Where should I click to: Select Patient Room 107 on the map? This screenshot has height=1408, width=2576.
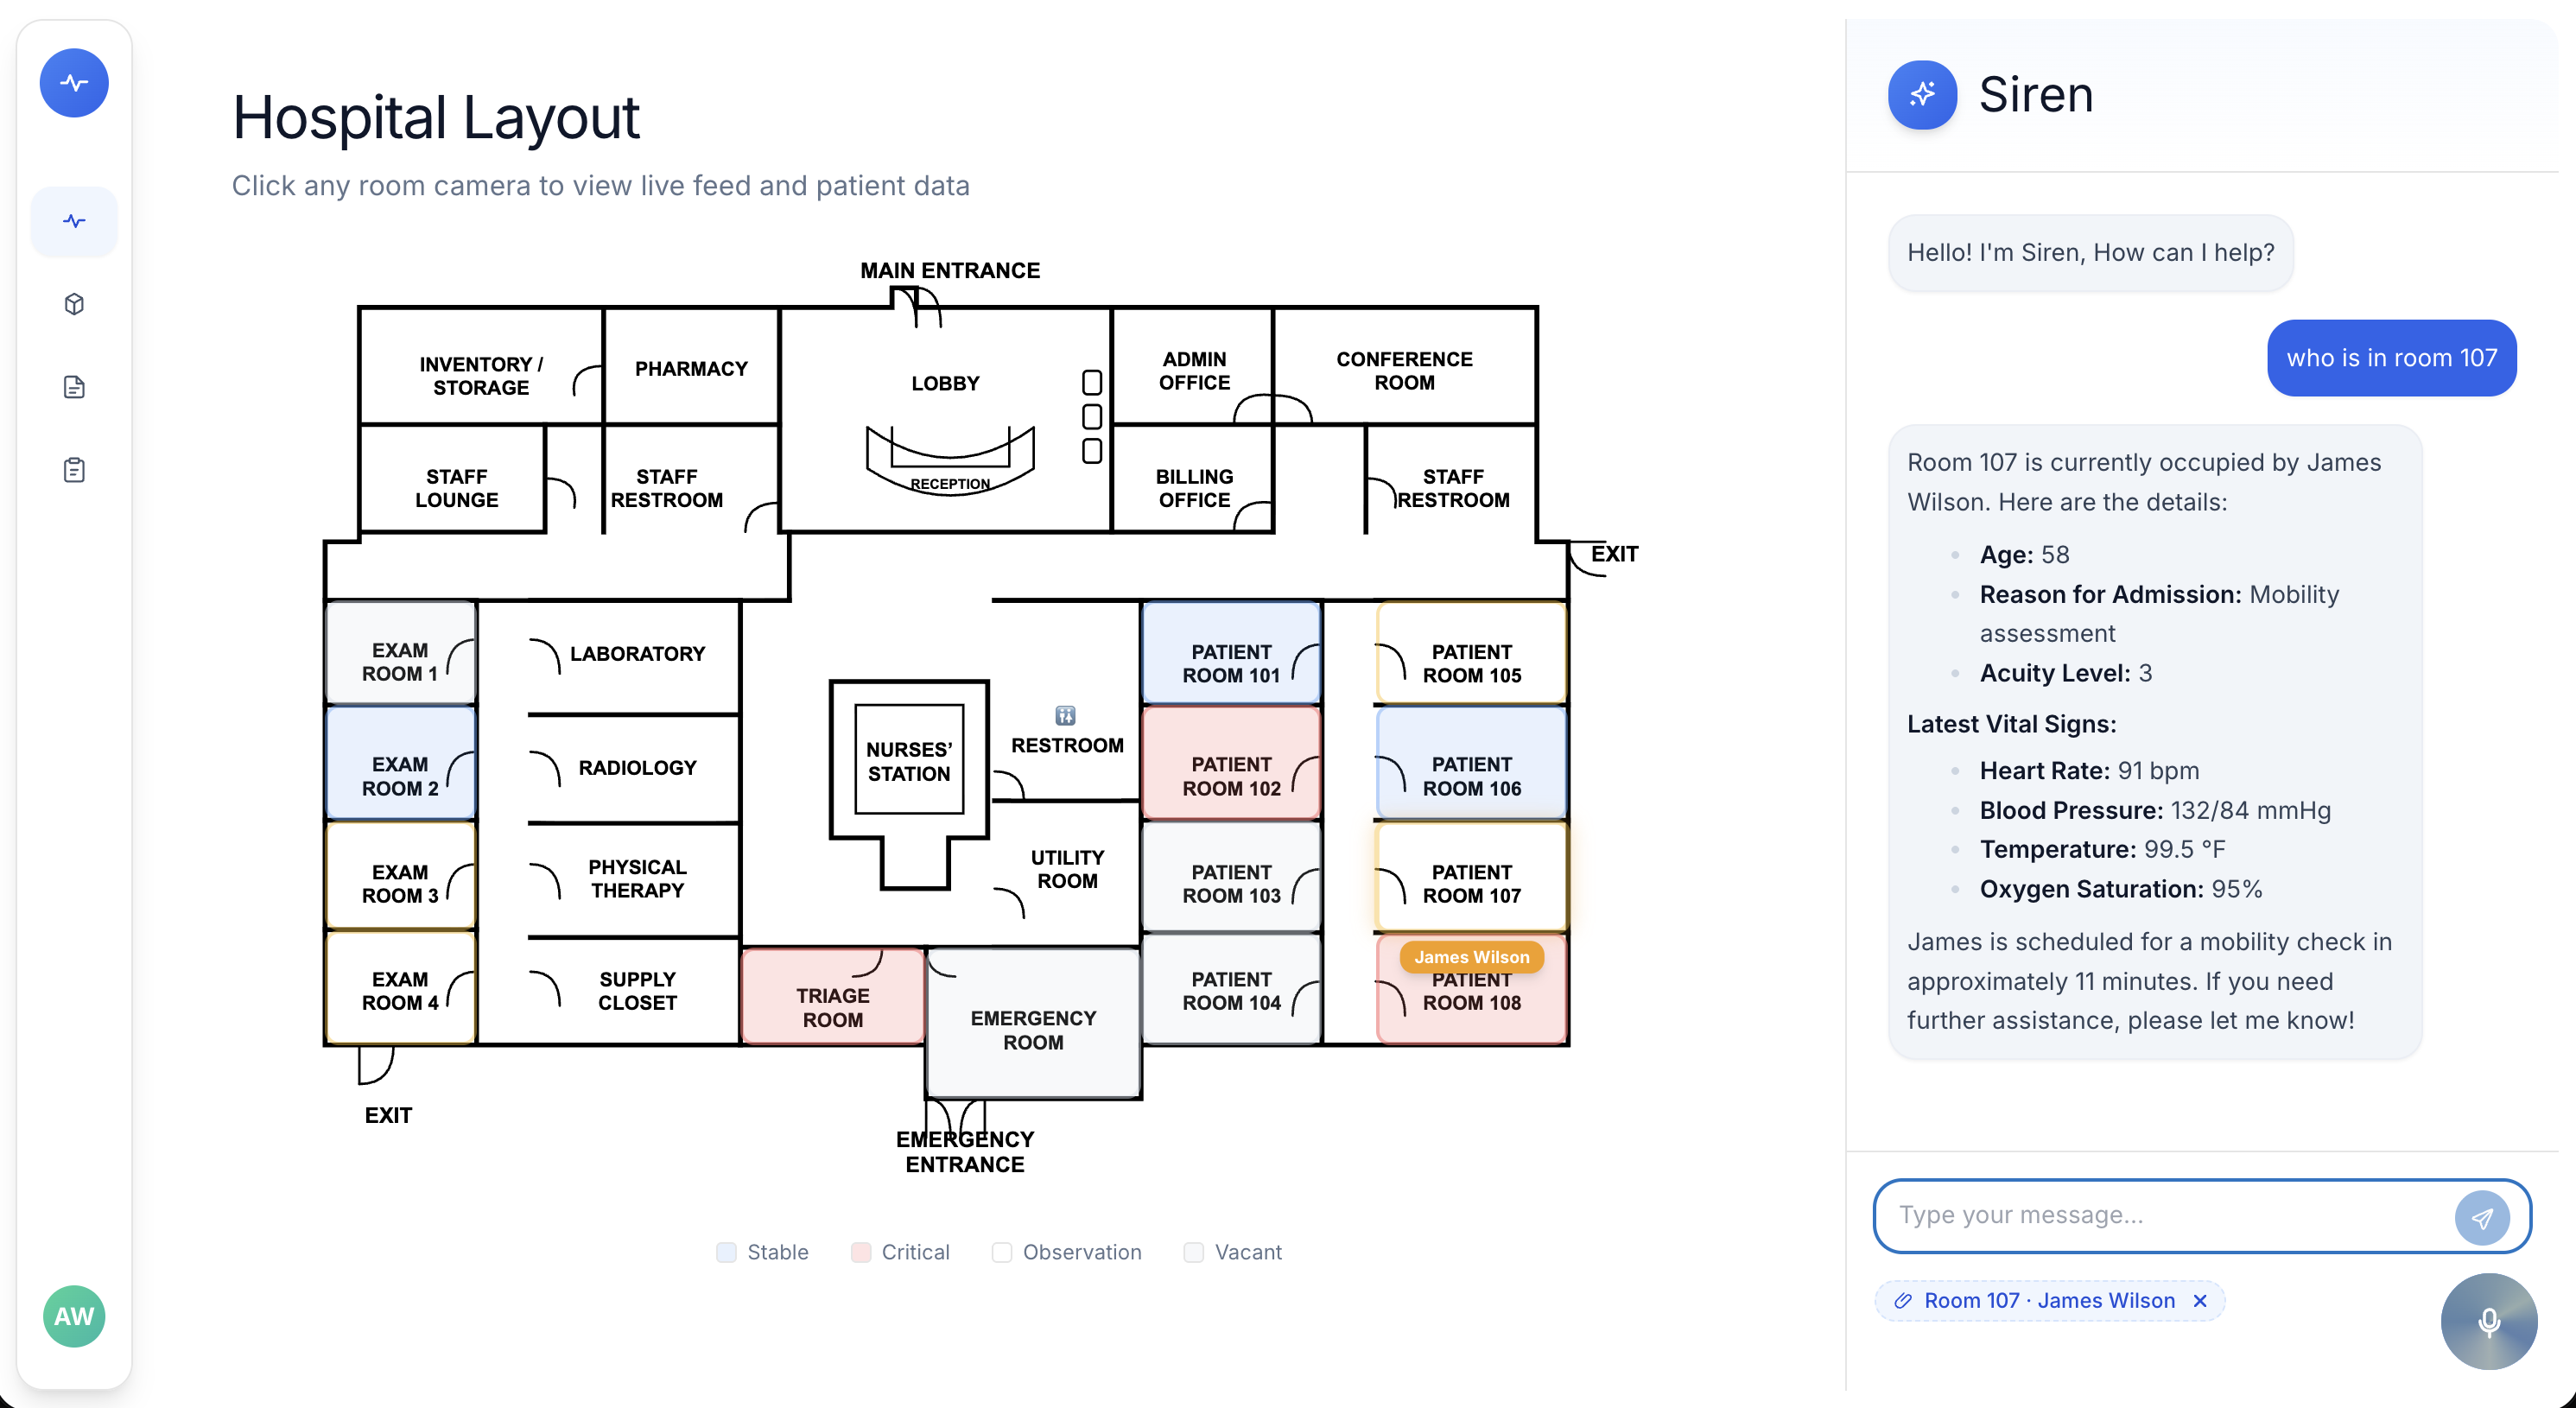click(x=1471, y=883)
